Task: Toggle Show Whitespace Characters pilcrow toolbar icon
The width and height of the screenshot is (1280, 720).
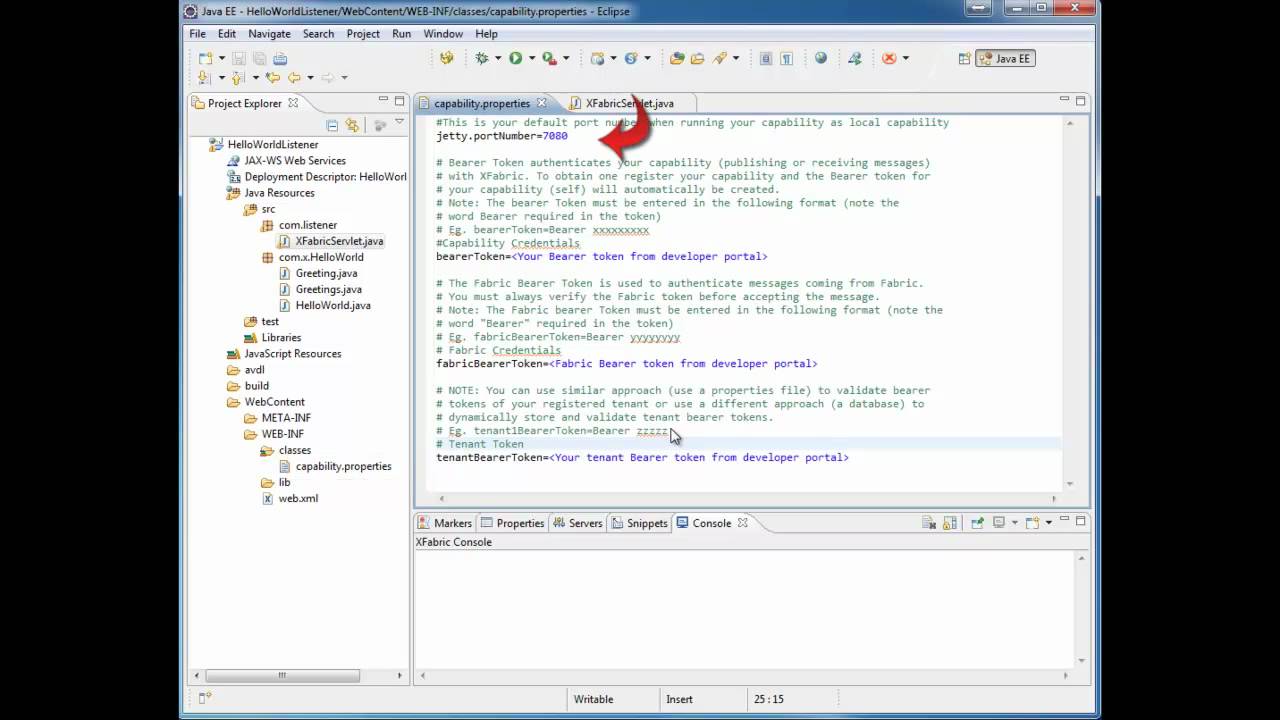Action: click(786, 58)
